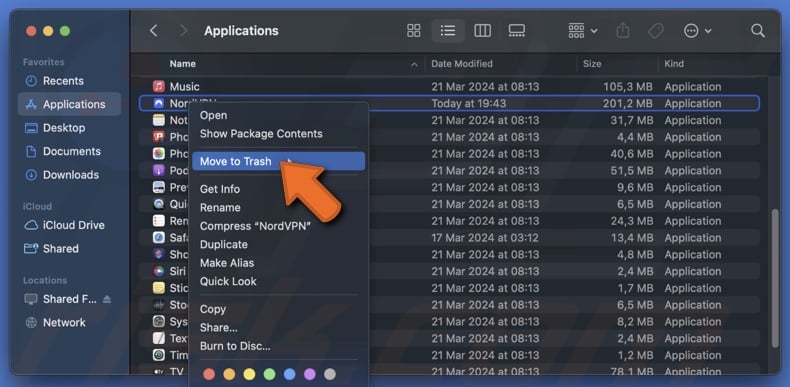Select the Music app icon
The width and height of the screenshot is (790, 387).
coord(159,86)
